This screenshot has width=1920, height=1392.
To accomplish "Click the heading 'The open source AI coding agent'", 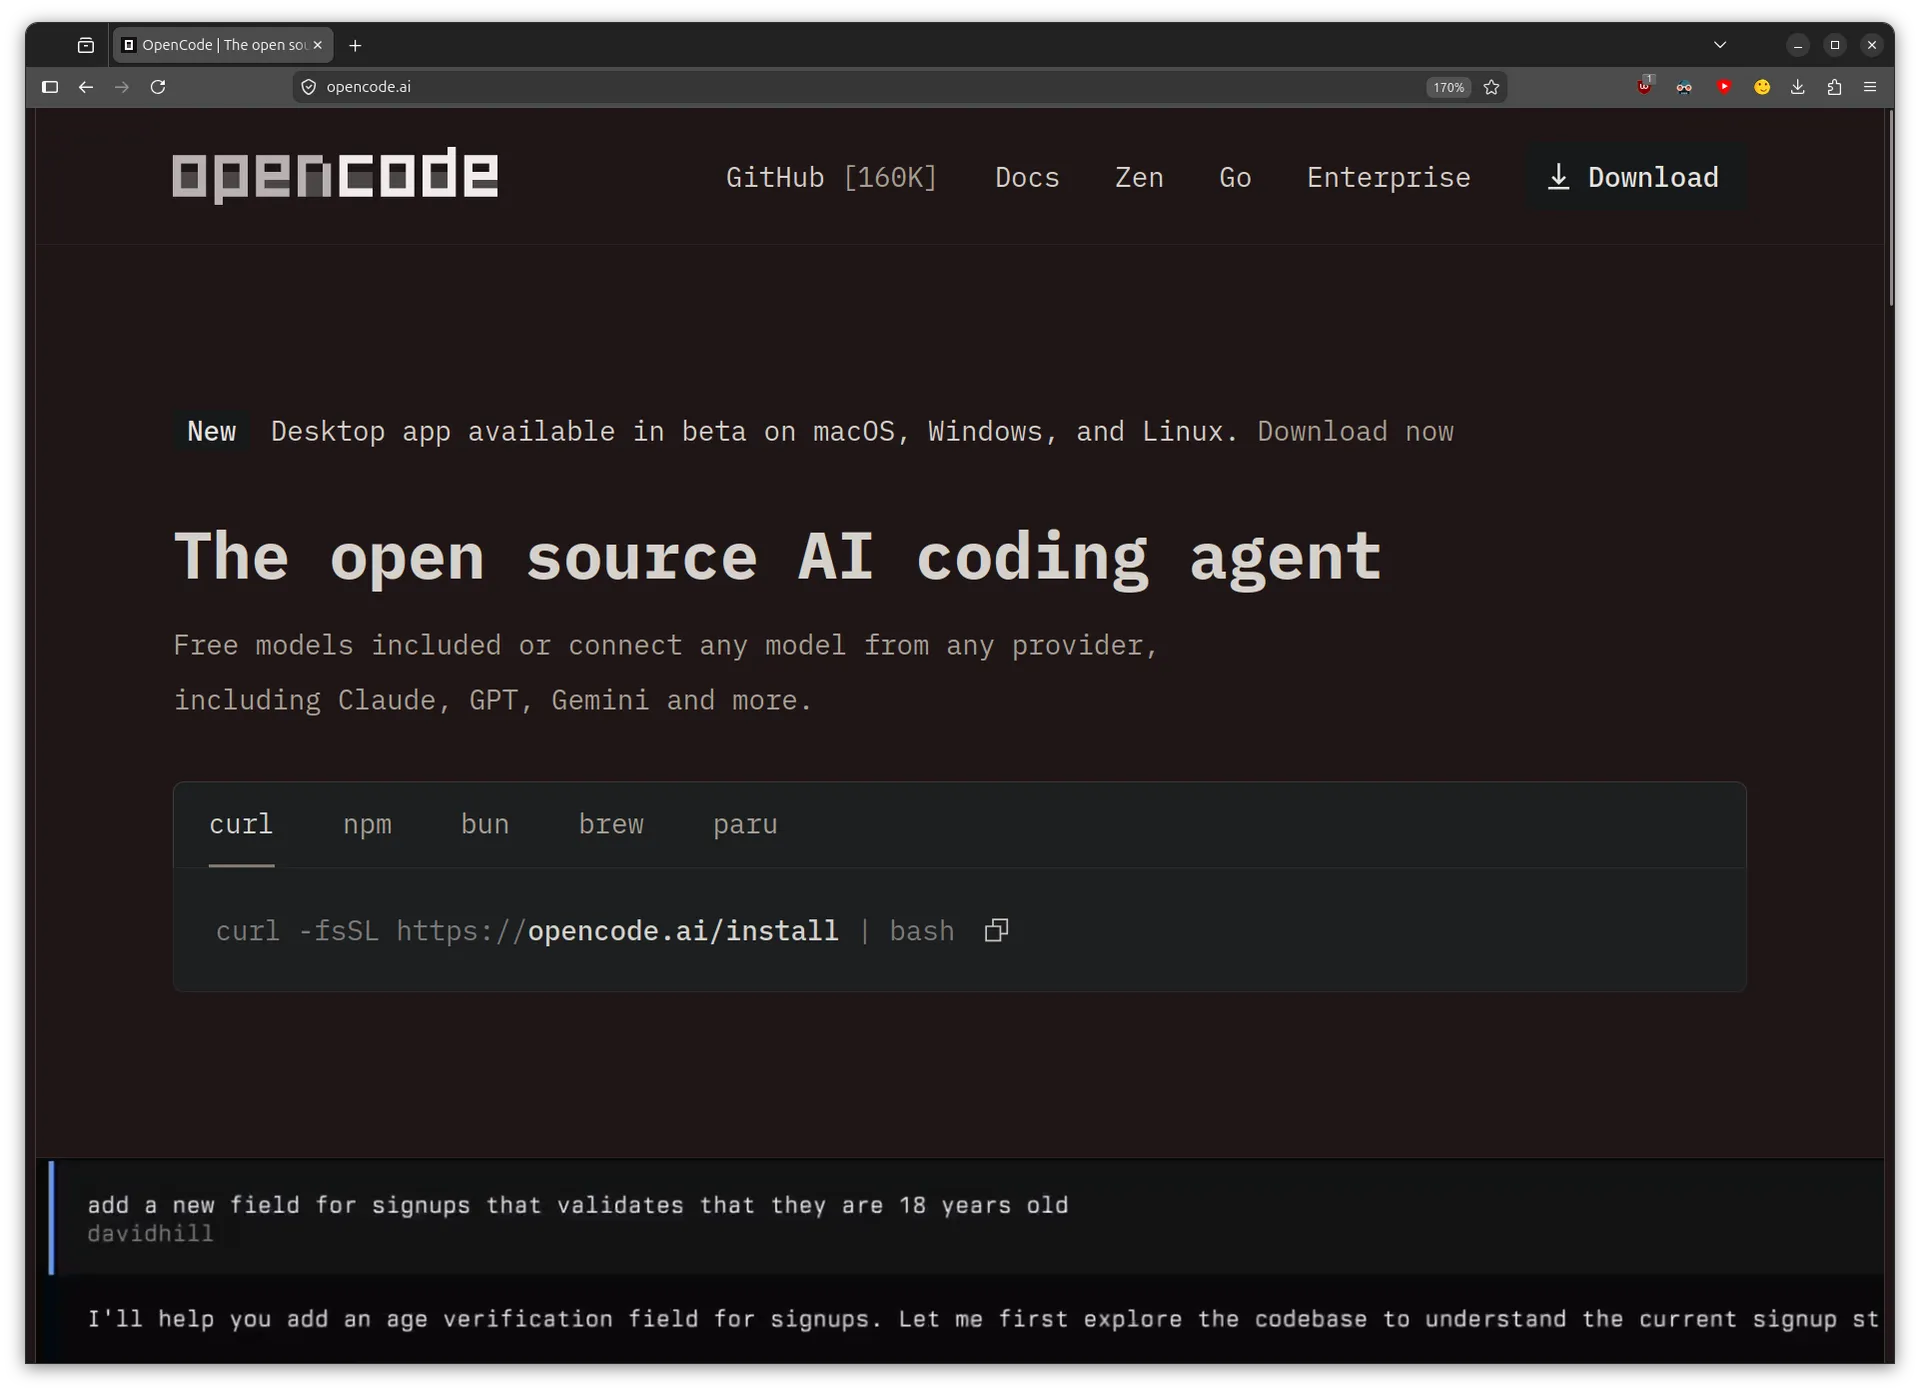I will 777,557.
